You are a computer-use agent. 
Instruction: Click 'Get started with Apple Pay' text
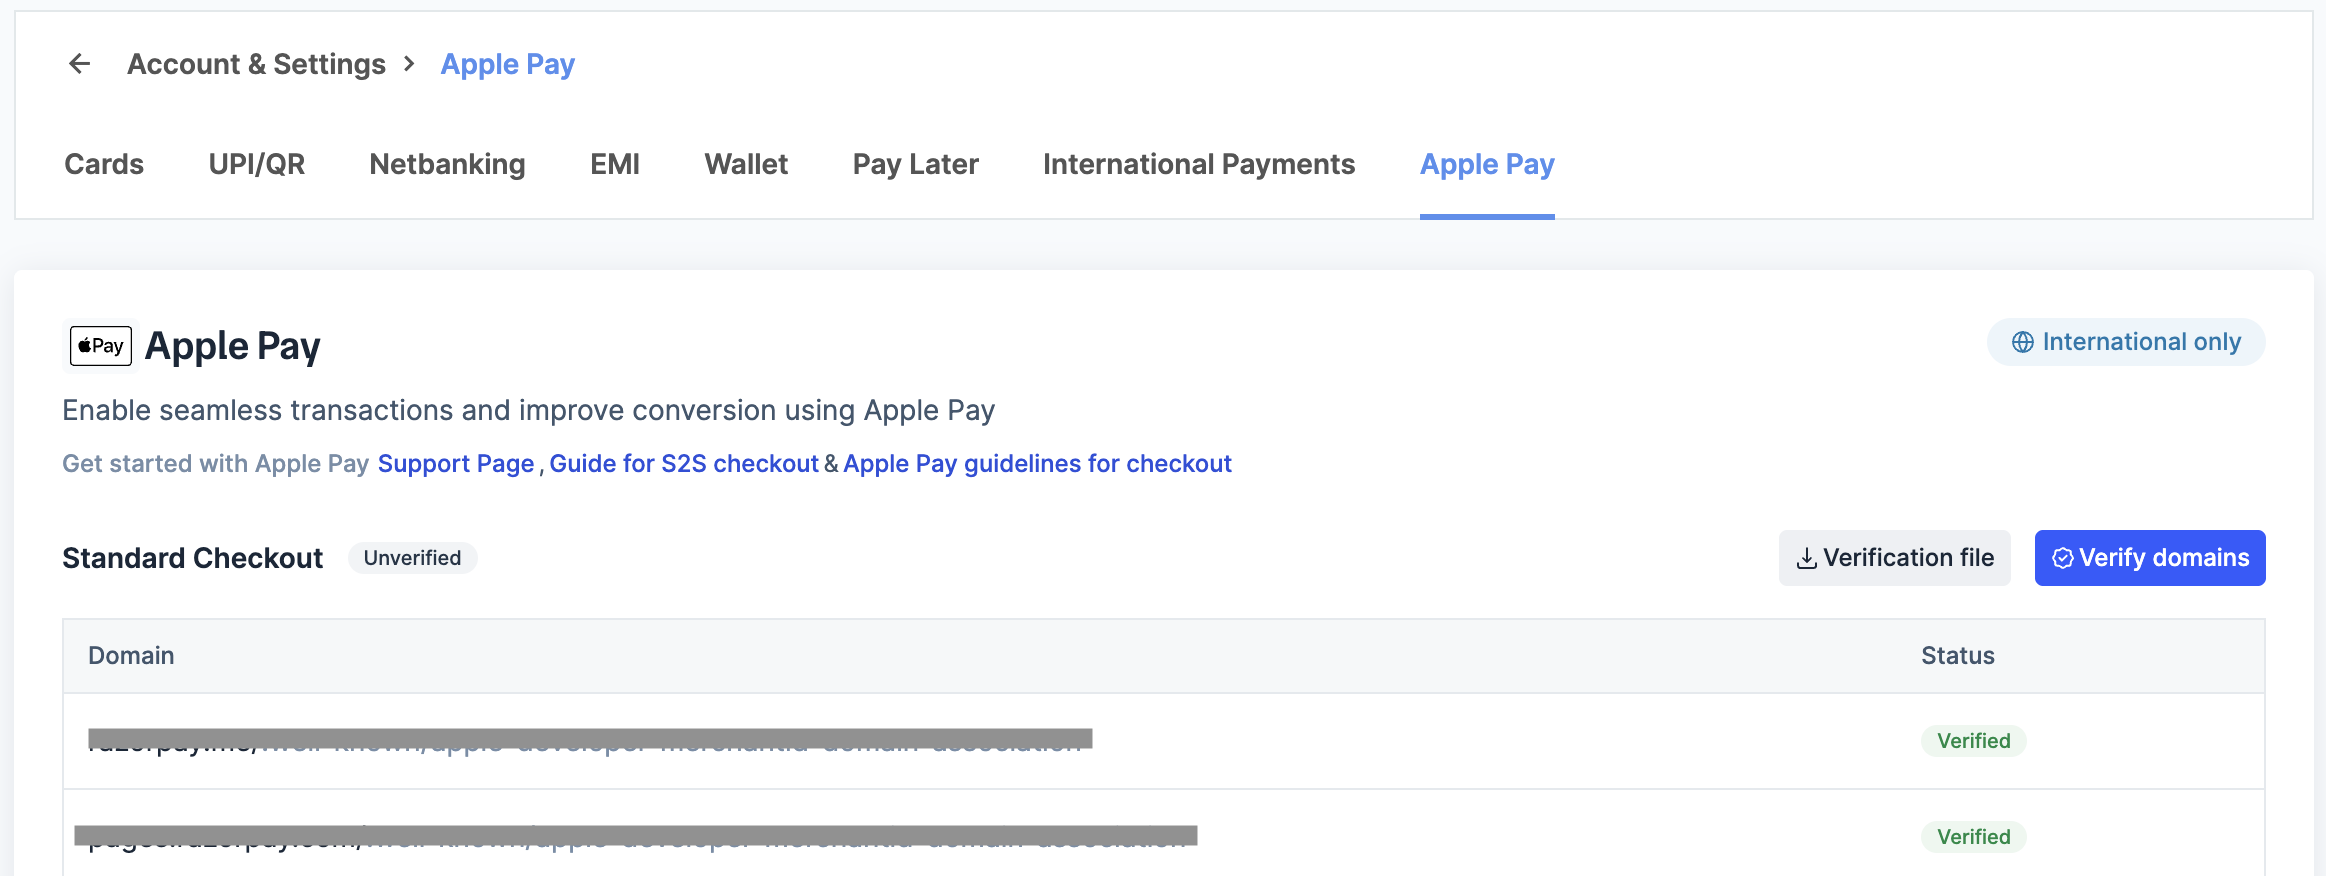[x=215, y=464]
